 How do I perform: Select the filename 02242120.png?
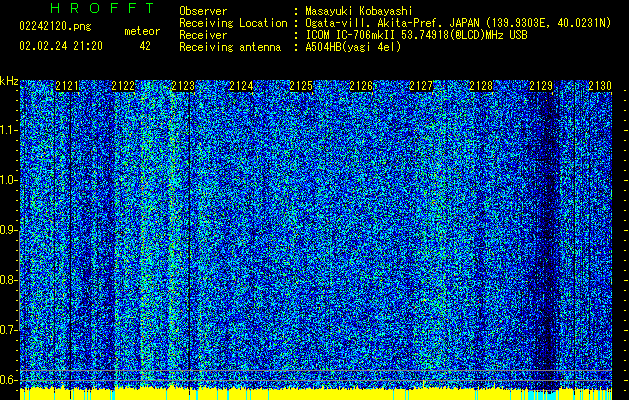55,26
